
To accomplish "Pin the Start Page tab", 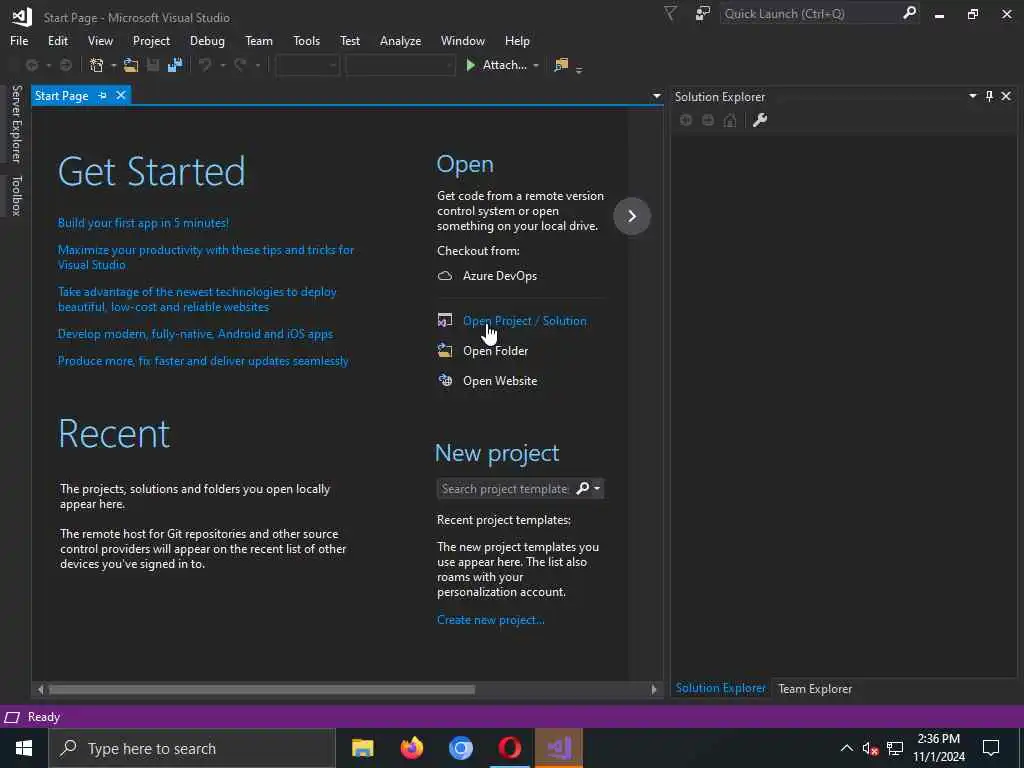I will click(102, 96).
